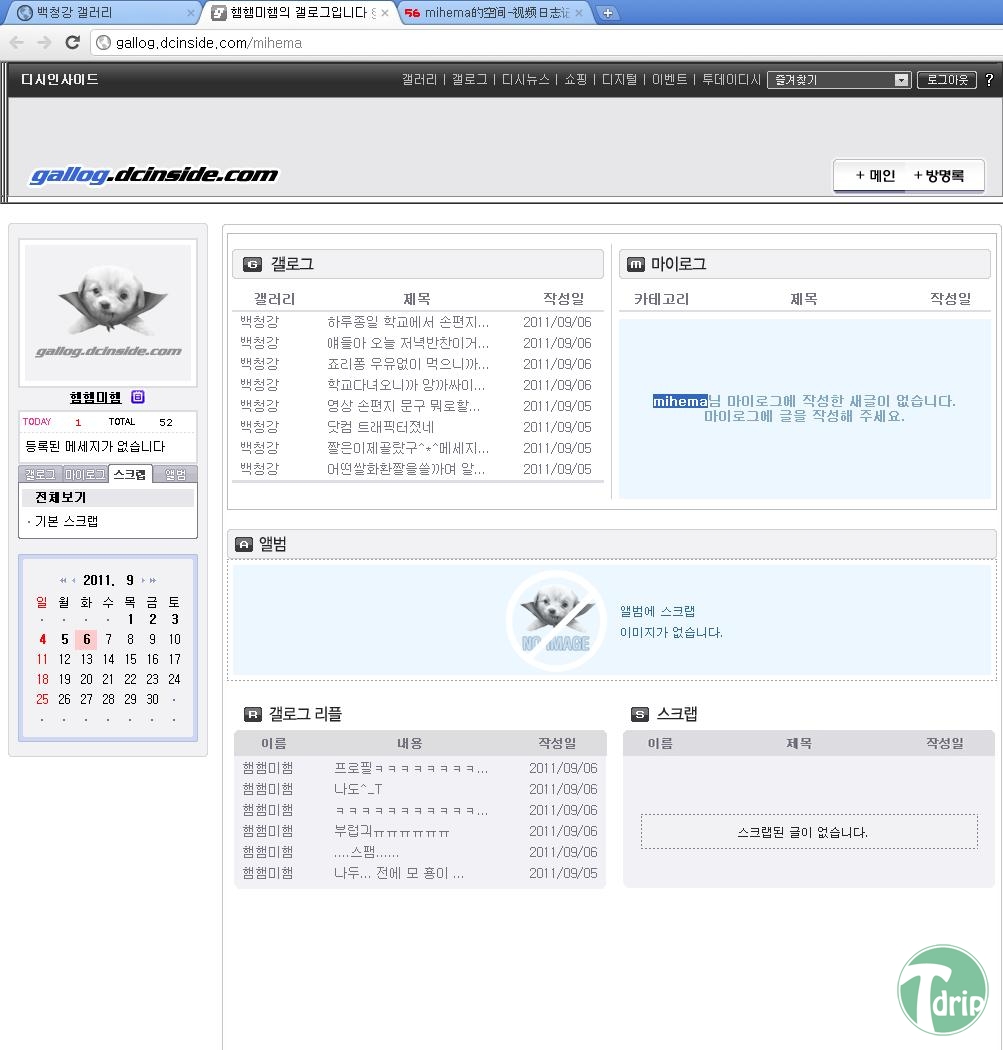Click the browser back arrow

pos(17,43)
